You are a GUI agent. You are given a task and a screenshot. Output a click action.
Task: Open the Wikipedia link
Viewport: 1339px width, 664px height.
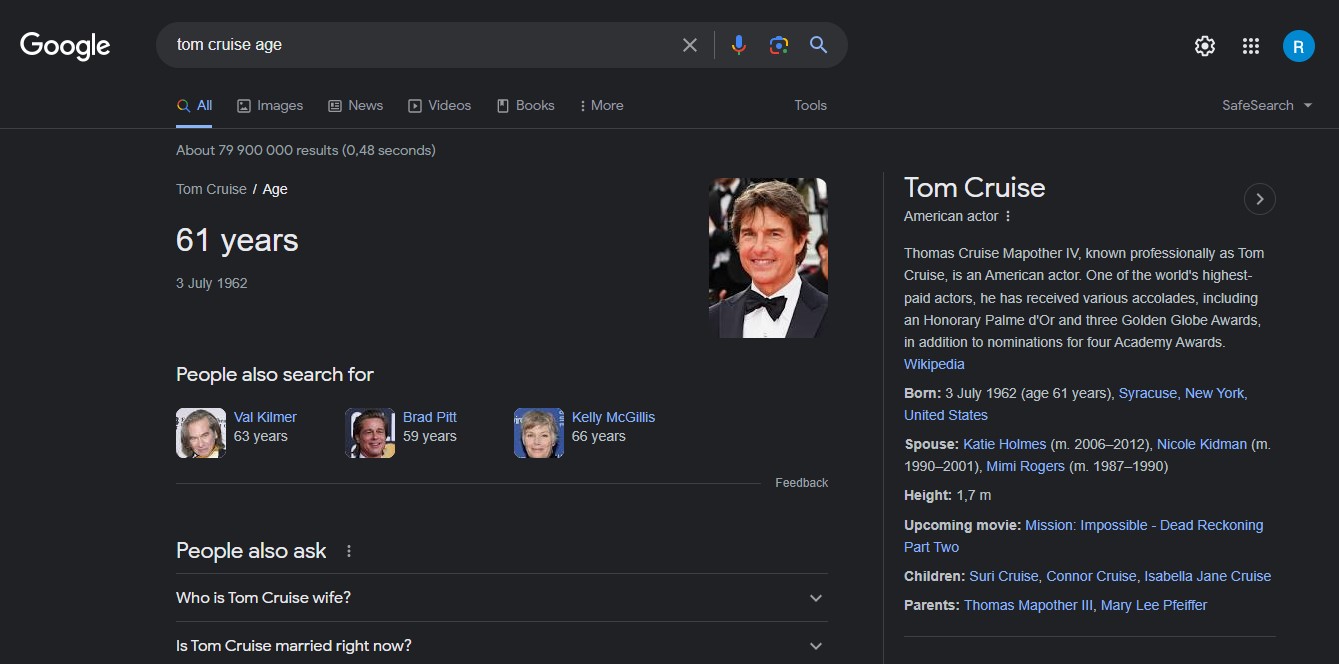tap(934, 364)
